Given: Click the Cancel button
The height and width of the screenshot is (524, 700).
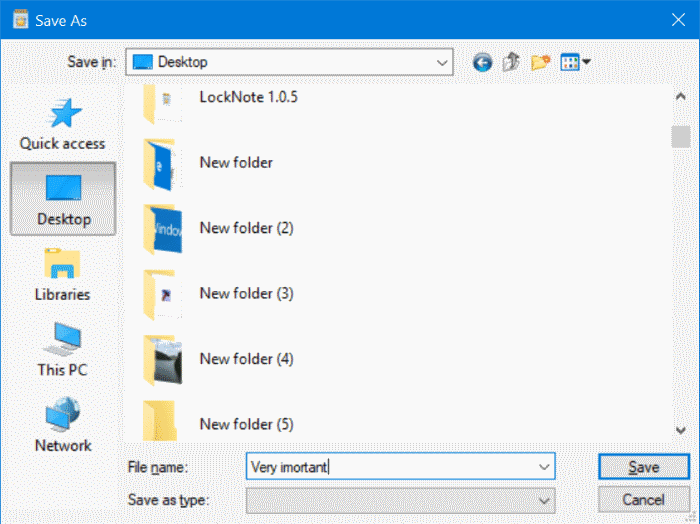Looking at the screenshot, I should pyautogui.click(x=644, y=499).
